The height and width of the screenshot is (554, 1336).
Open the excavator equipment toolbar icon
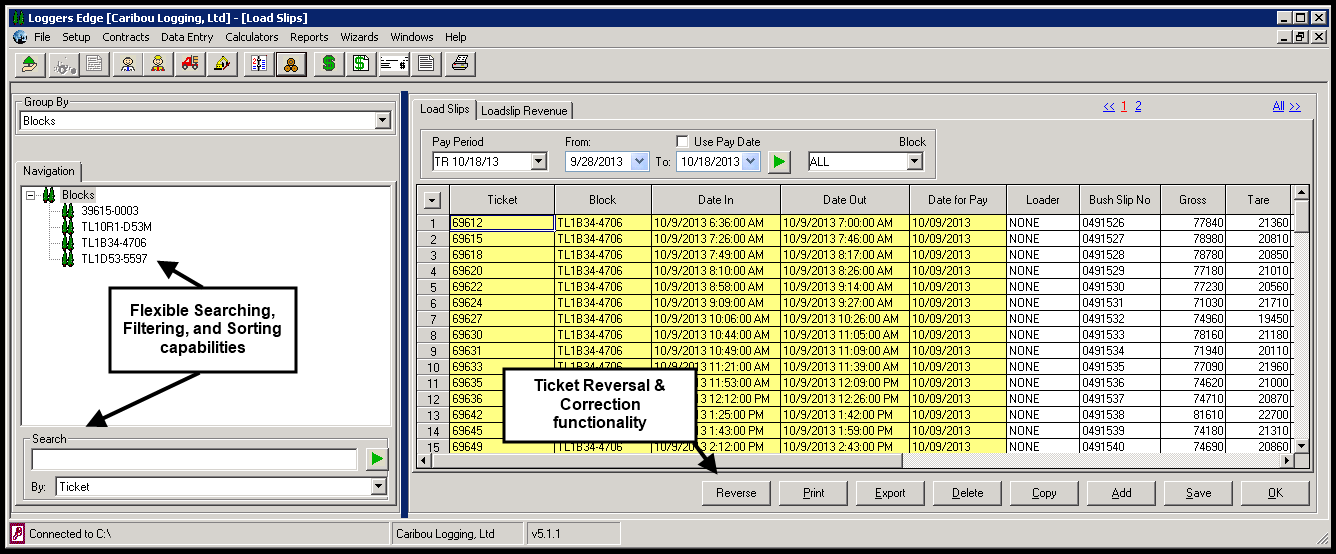tap(222, 64)
